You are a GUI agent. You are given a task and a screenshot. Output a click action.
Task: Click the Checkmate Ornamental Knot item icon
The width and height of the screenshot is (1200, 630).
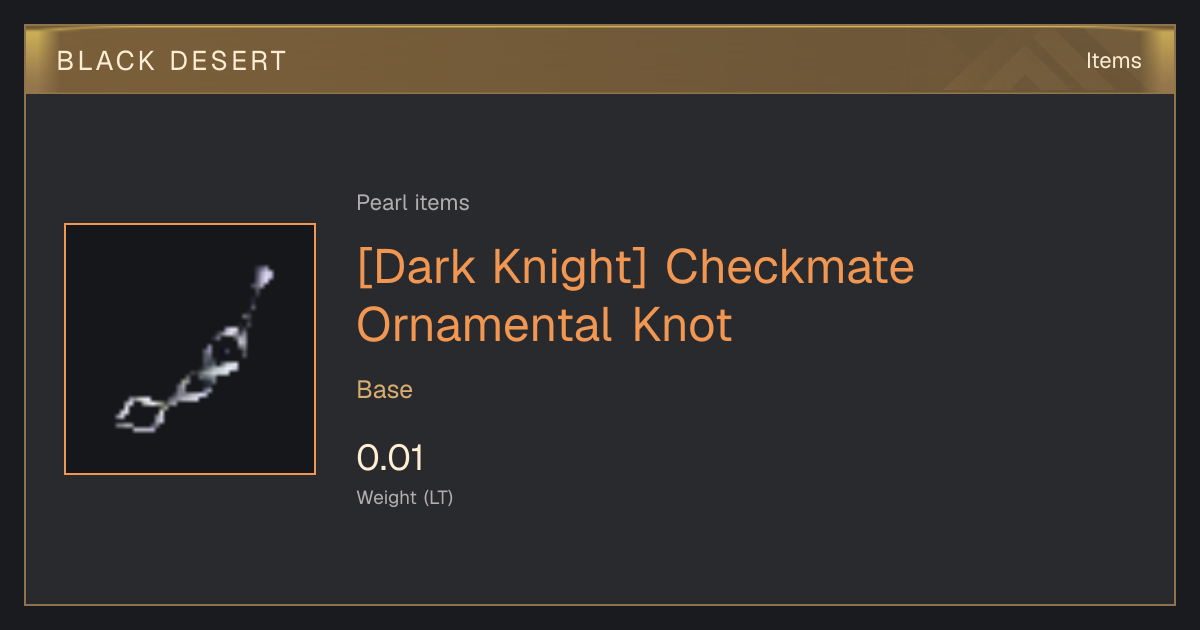tap(190, 349)
